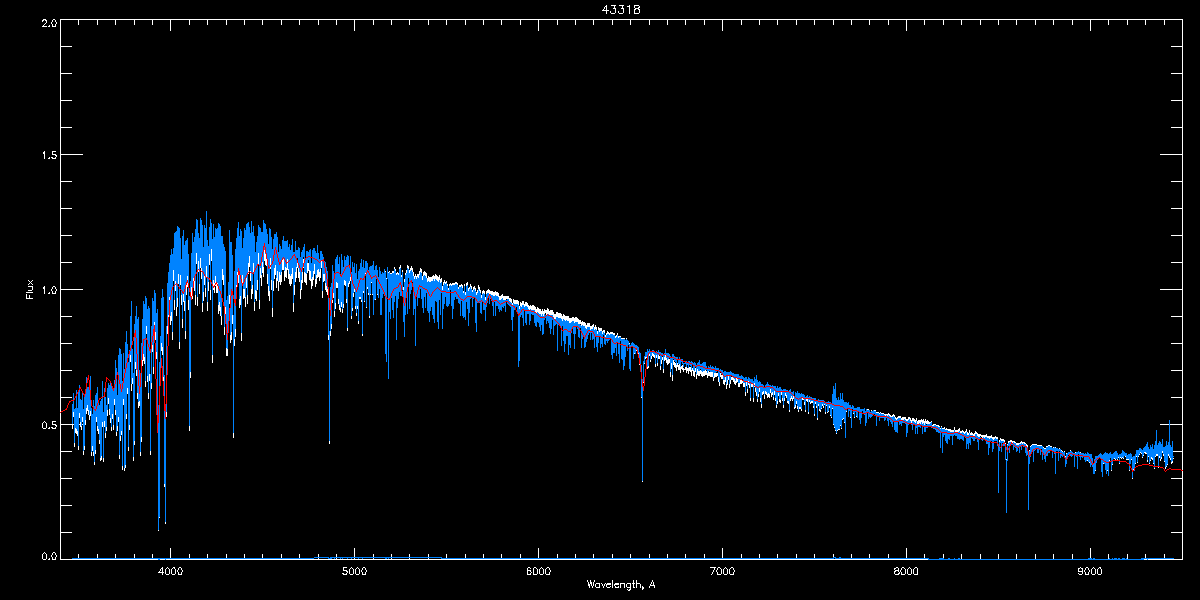Click the 2.0 flux tick label

tap(48, 22)
